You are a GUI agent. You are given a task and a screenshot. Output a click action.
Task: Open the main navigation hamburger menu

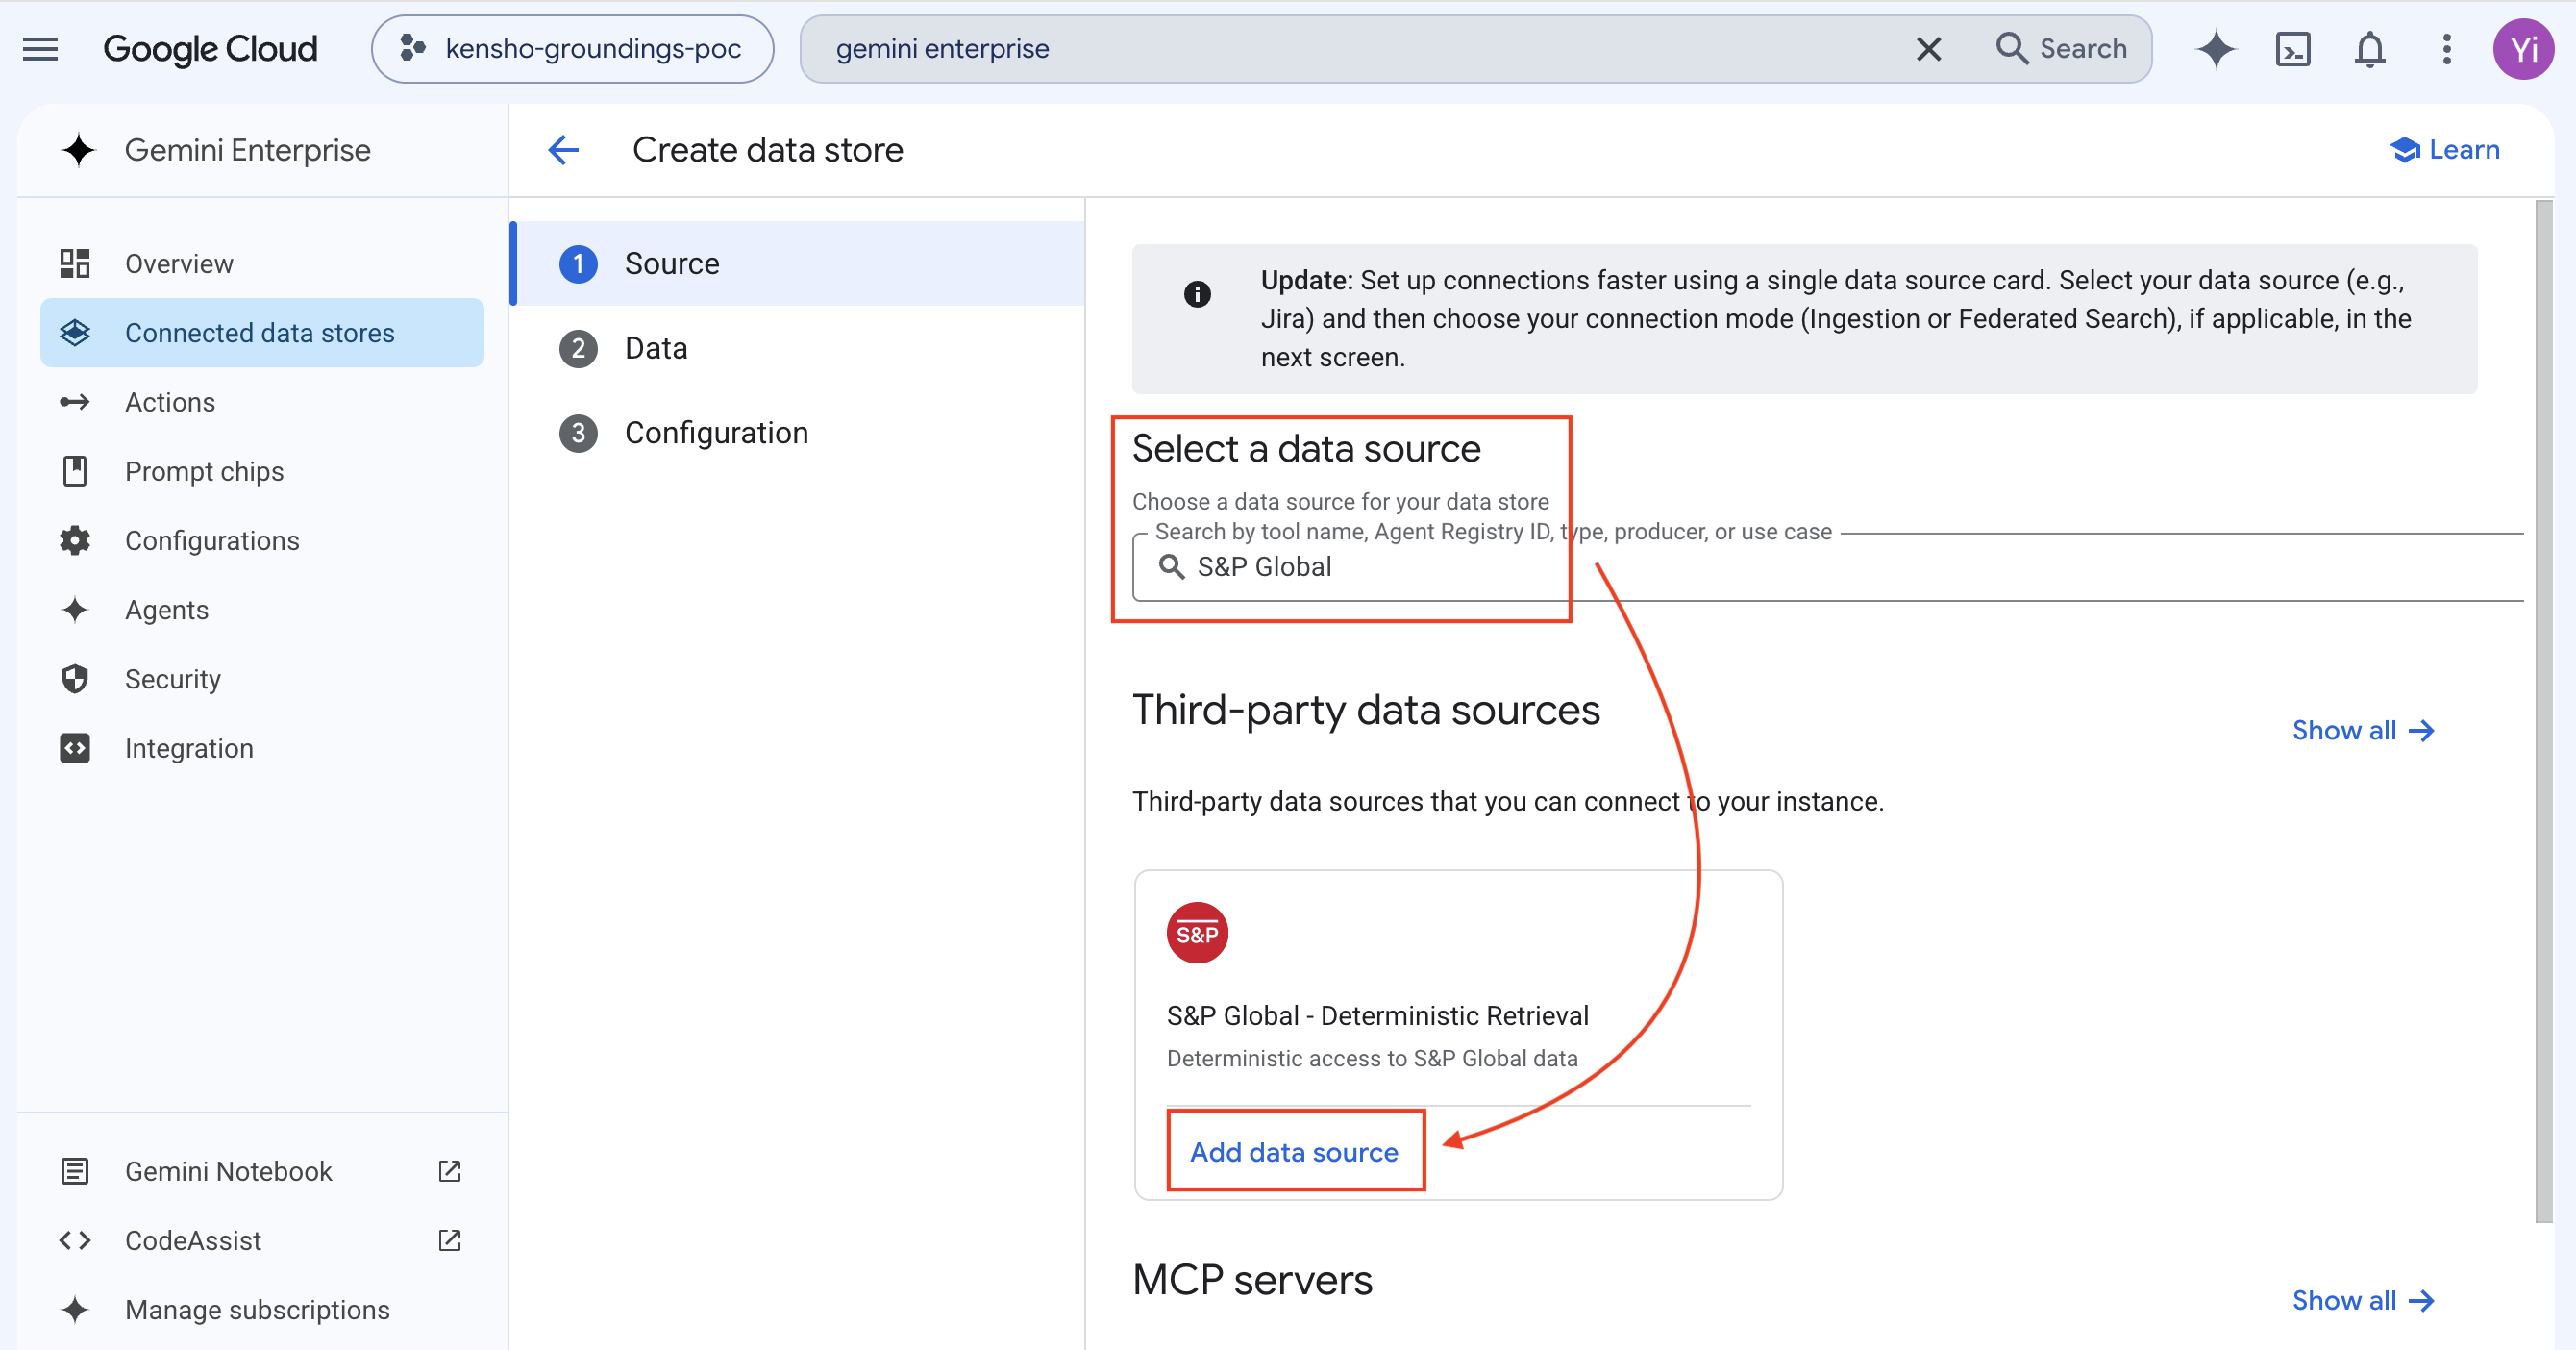pos(40,48)
